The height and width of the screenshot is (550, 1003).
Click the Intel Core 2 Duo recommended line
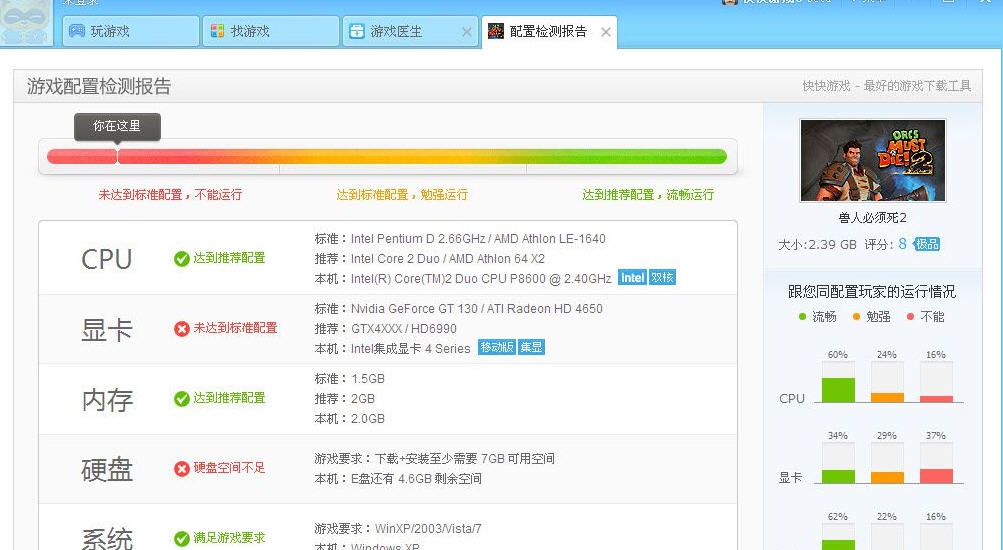[x=429, y=259]
